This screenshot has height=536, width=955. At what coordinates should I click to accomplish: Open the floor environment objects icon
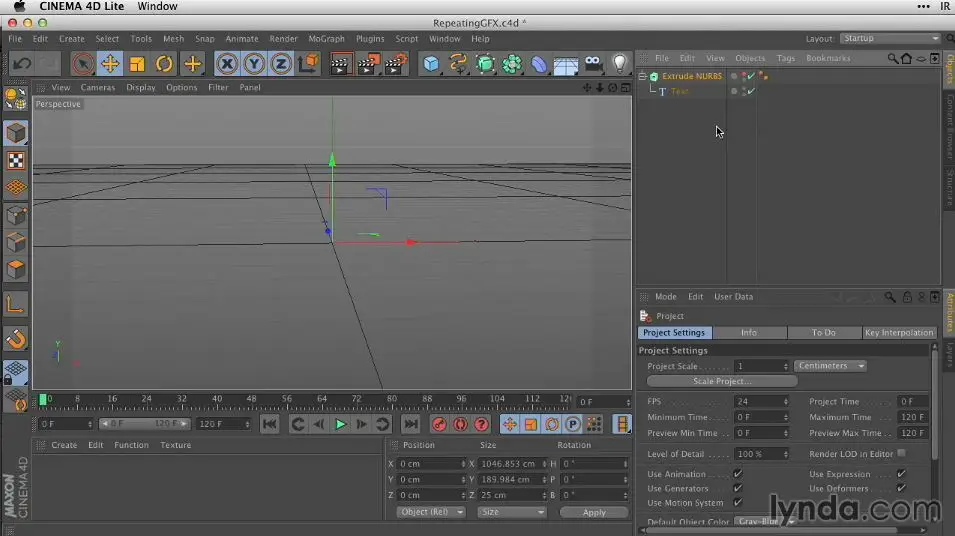(x=566, y=64)
